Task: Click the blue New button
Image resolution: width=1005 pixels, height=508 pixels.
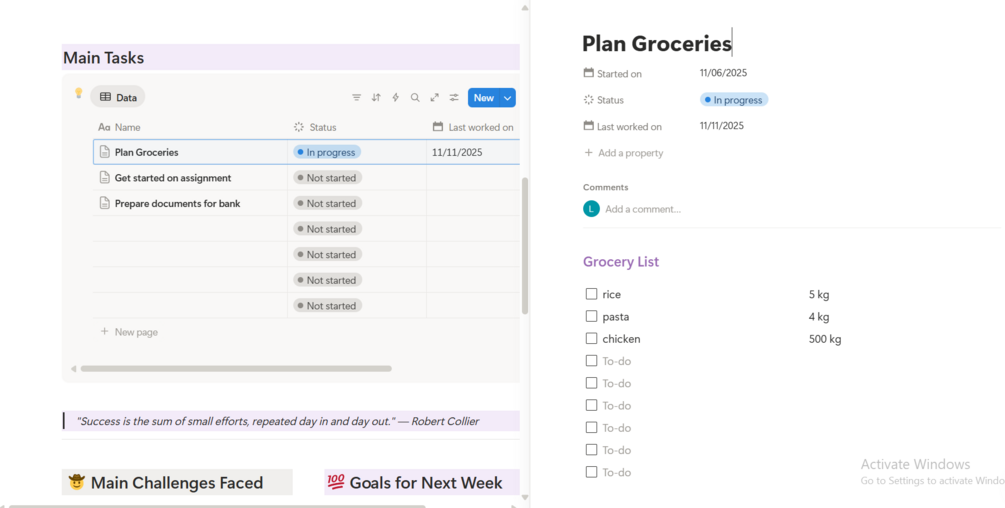Action: (483, 98)
